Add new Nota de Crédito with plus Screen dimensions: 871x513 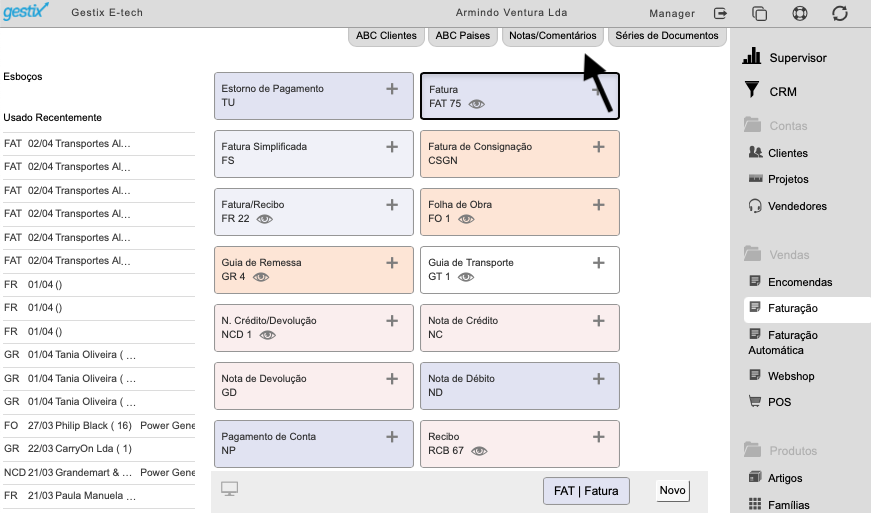[x=599, y=321]
